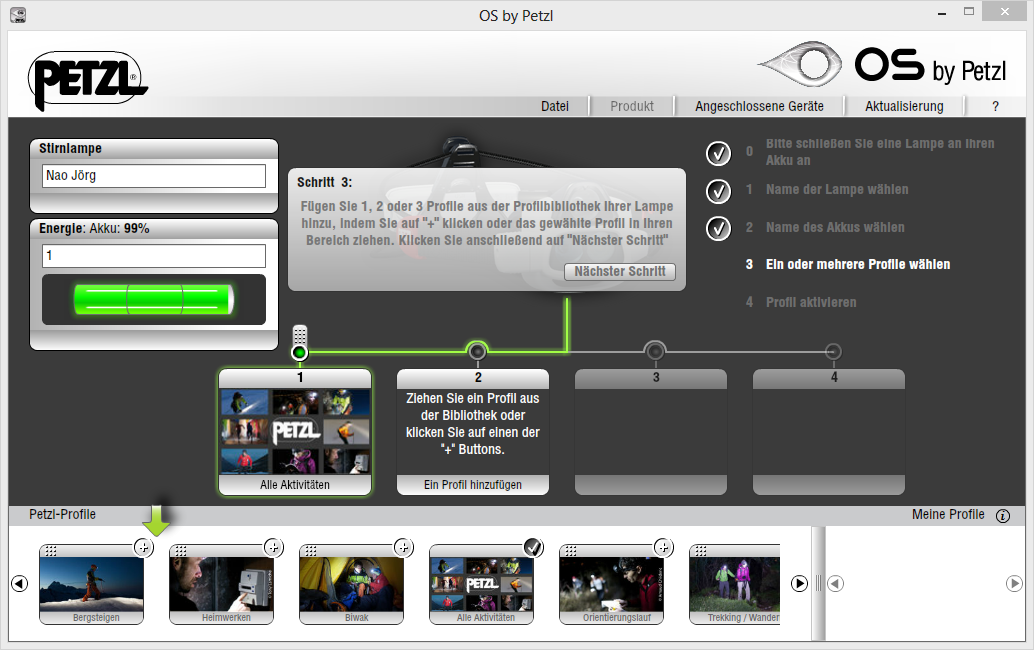
Task: Open the Angeschlossene Geräte menu
Action: [x=759, y=106]
